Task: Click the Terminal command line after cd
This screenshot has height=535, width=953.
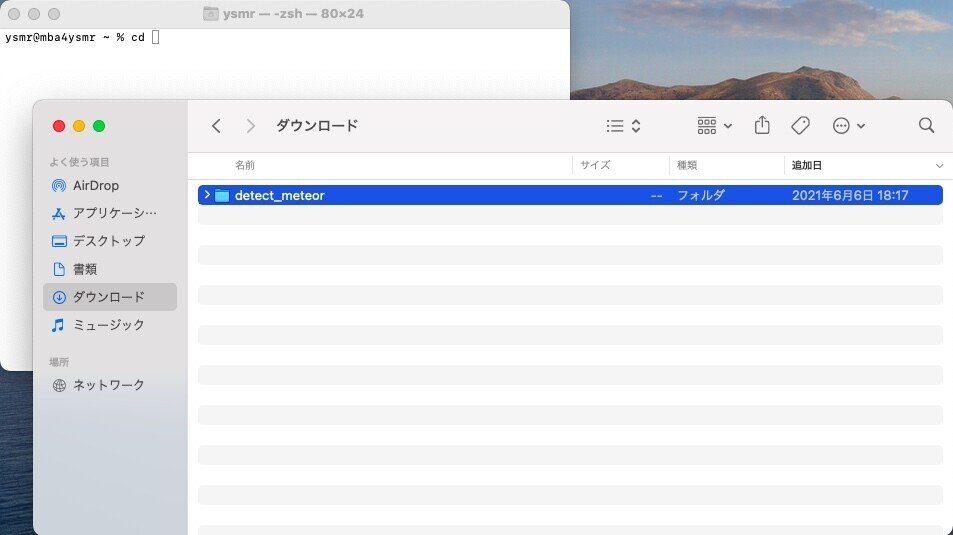Action: (156, 37)
